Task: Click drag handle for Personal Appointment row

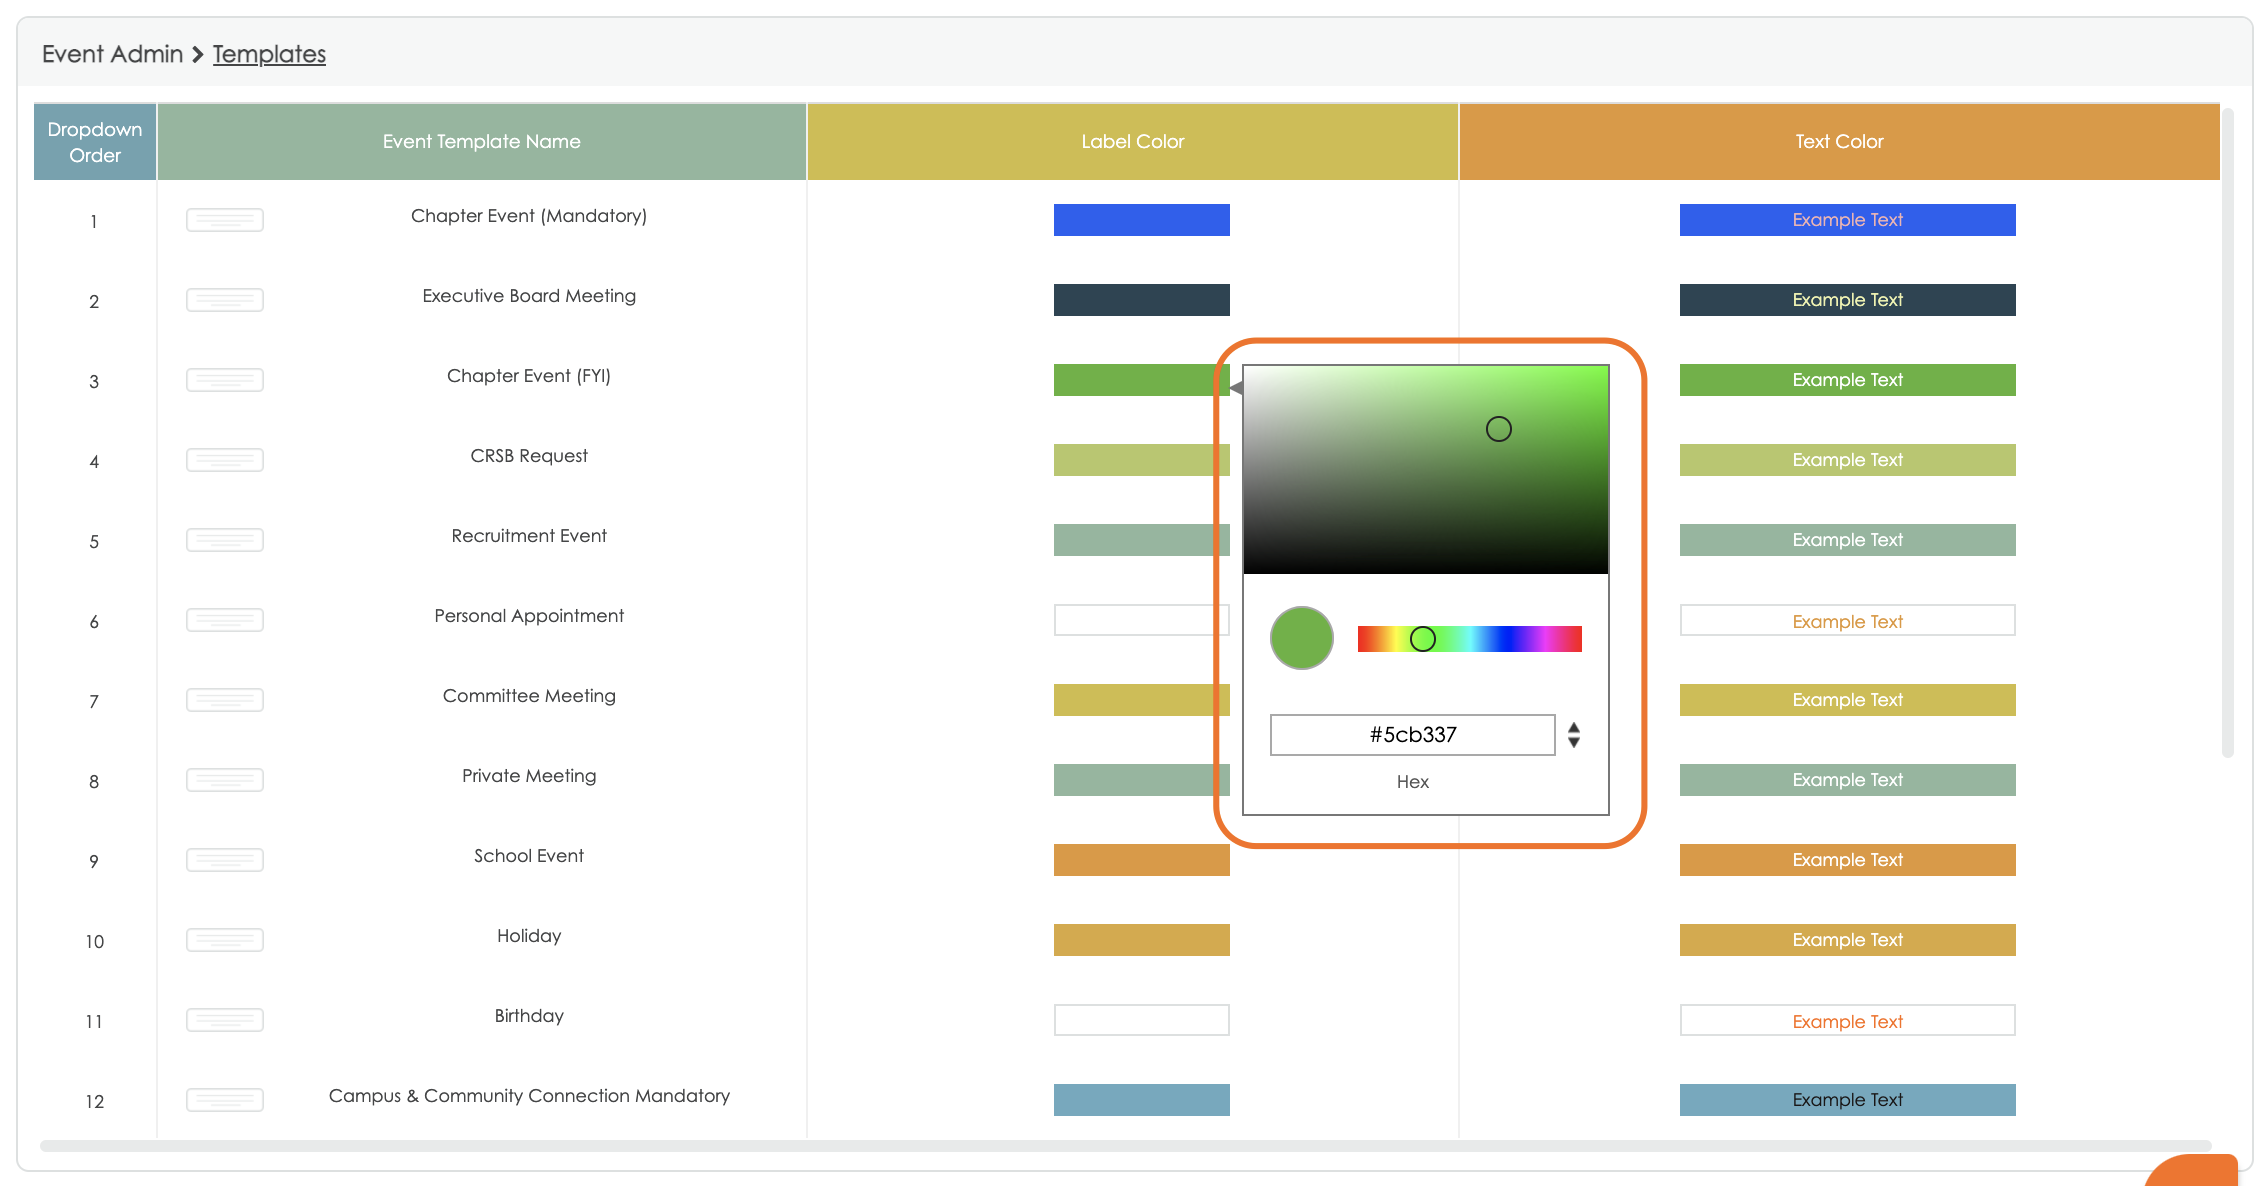Action: pos(225,620)
